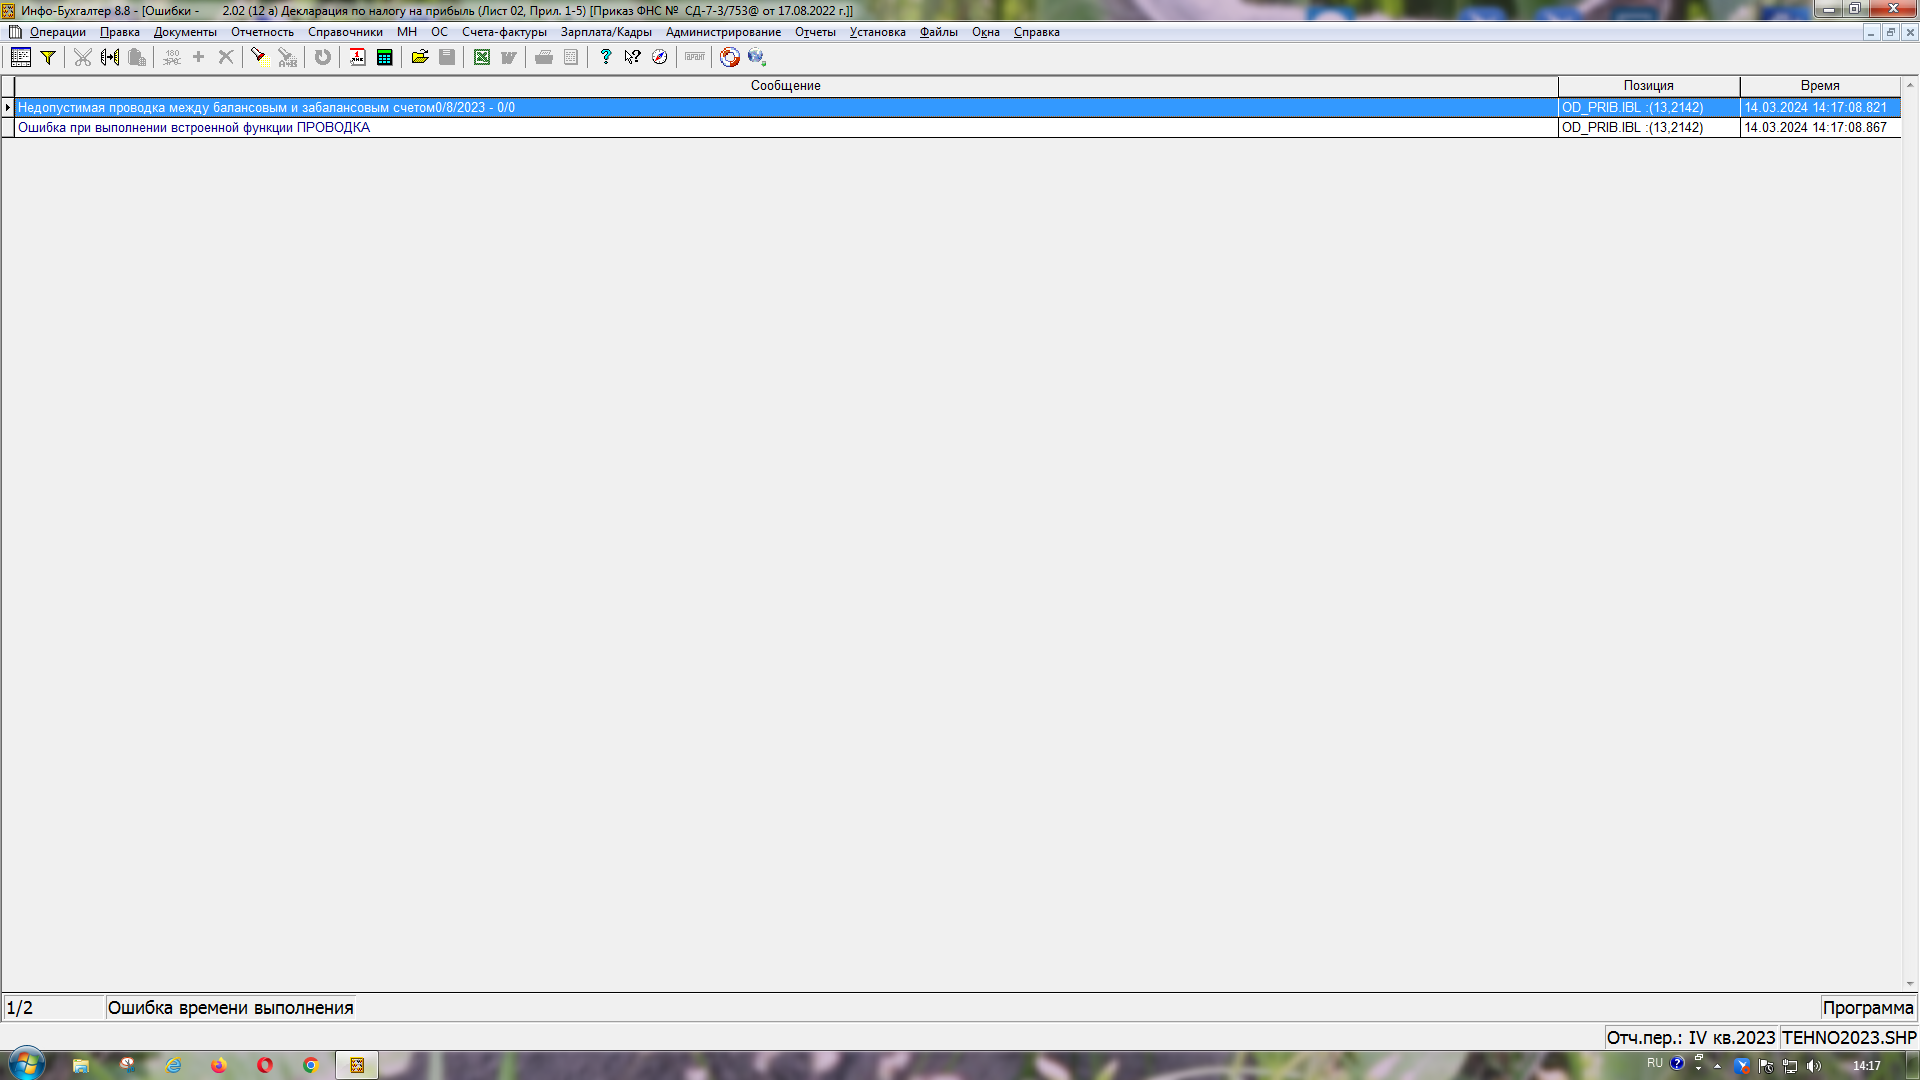The width and height of the screenshot is (1920, 1080).
Task: Open the Зарплата/Кадры menu
Action: click(606, 32)
